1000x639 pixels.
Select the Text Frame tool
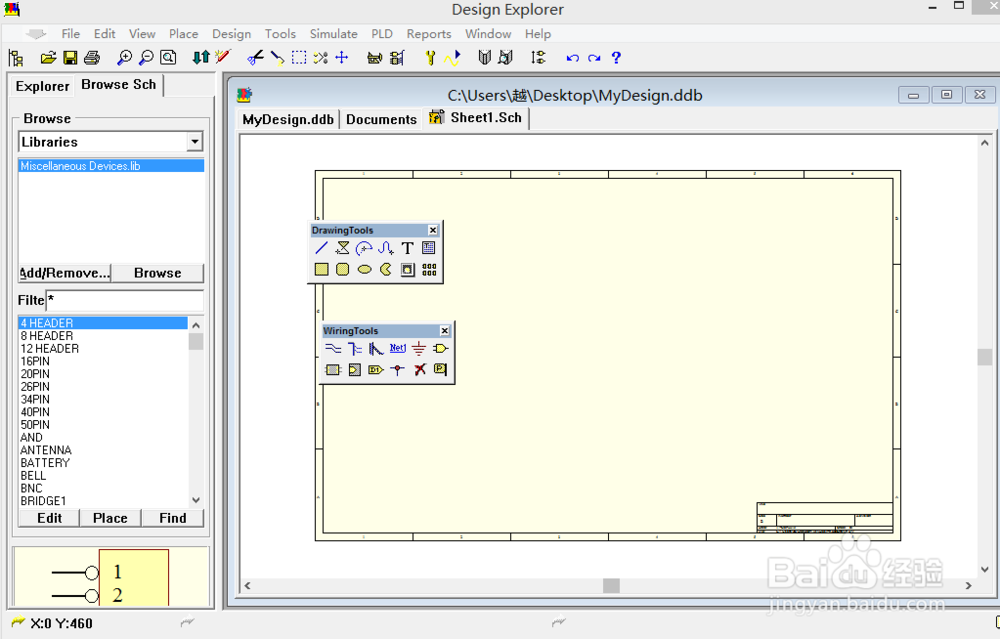tap(429, 248)
